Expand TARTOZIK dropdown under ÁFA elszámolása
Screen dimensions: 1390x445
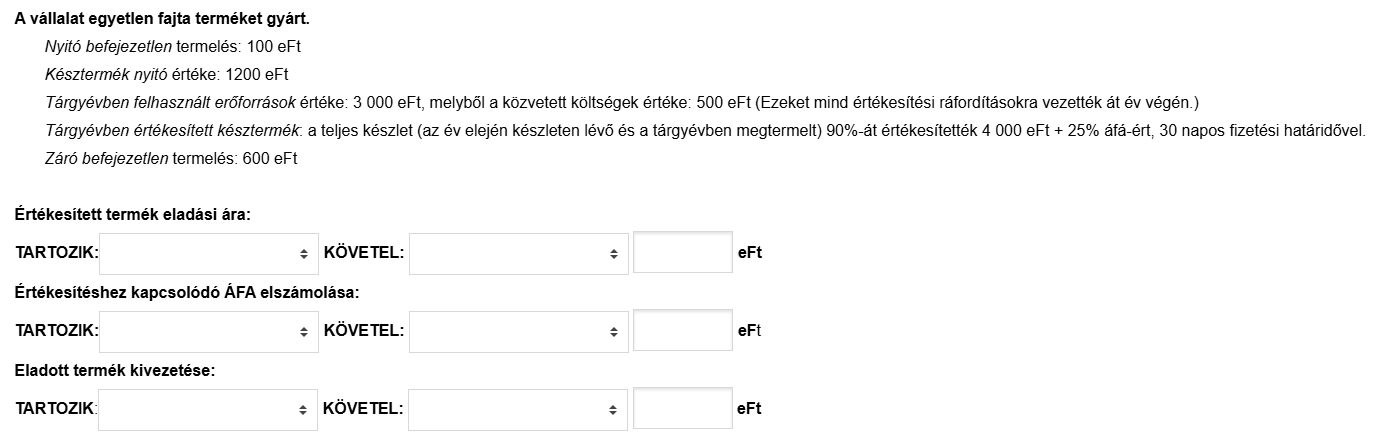coord(209,331)
